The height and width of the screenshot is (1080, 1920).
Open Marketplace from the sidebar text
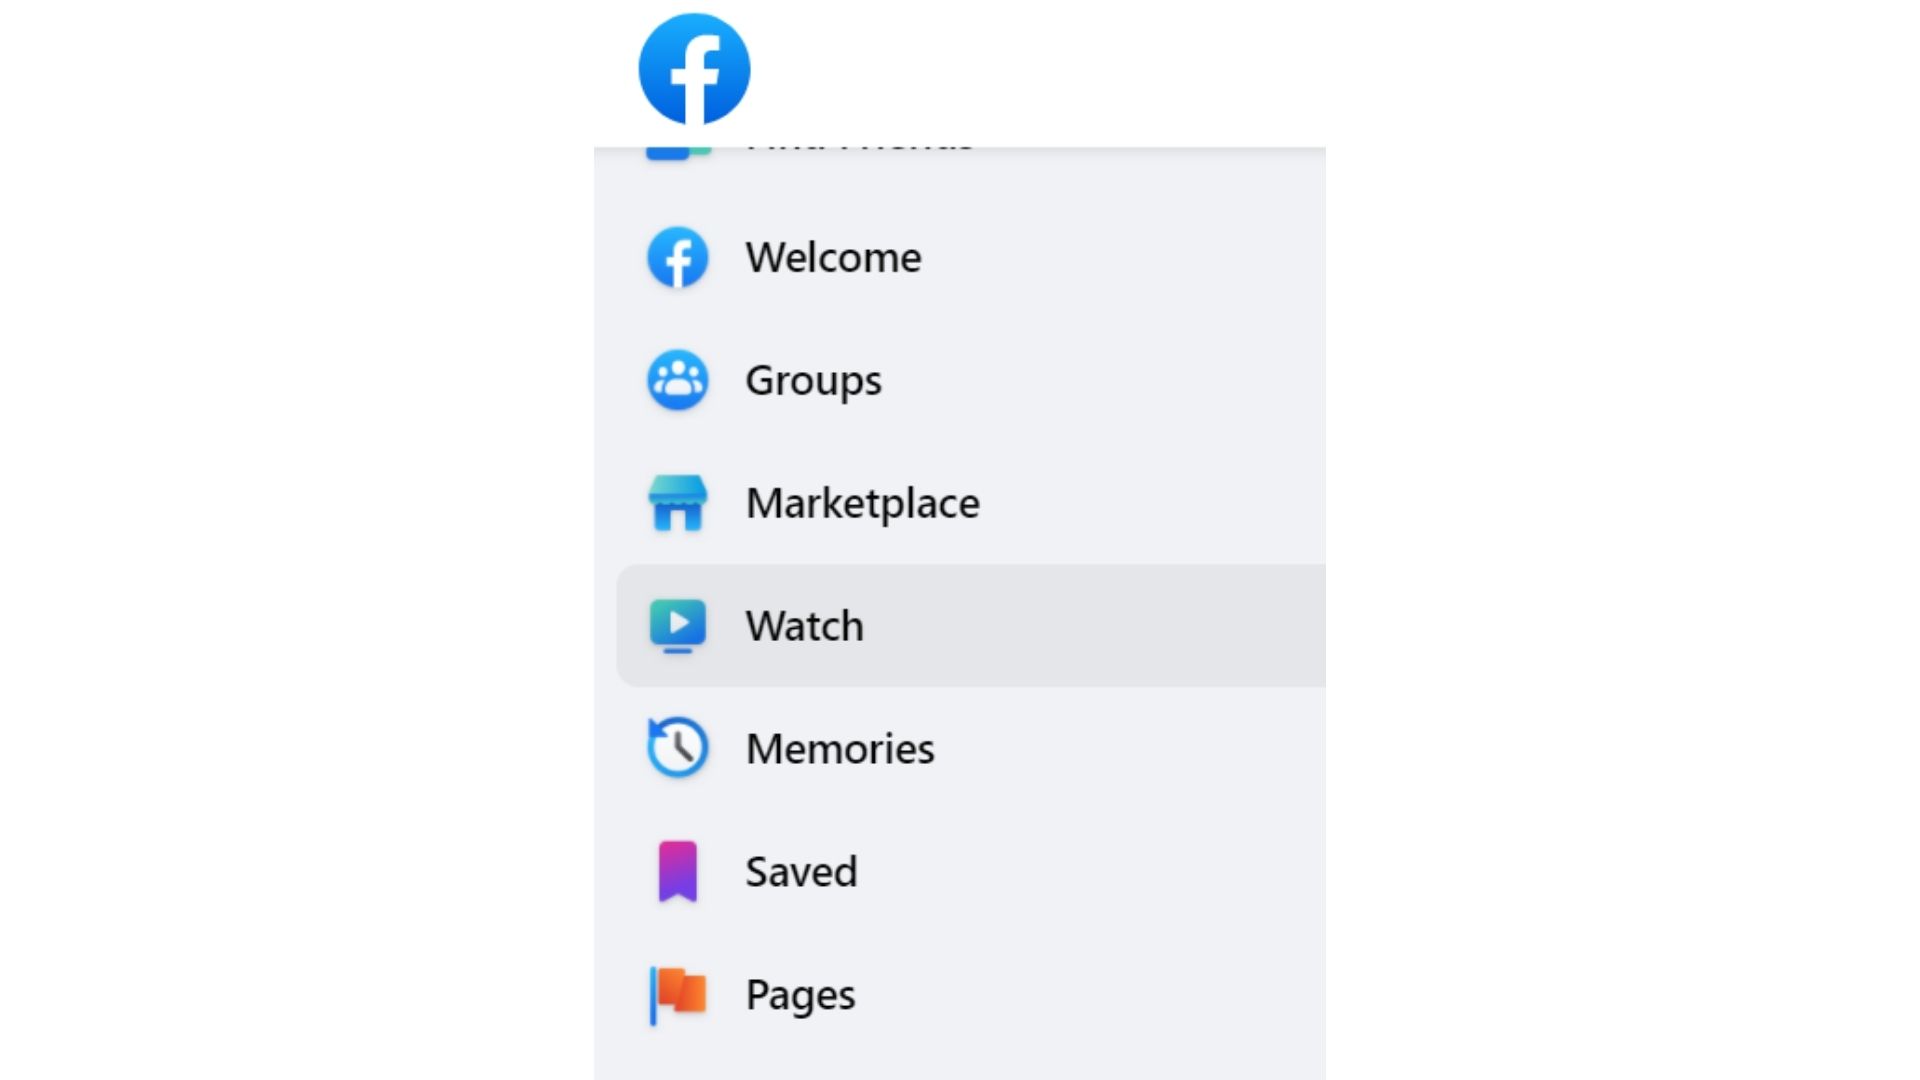coord(863,503)
